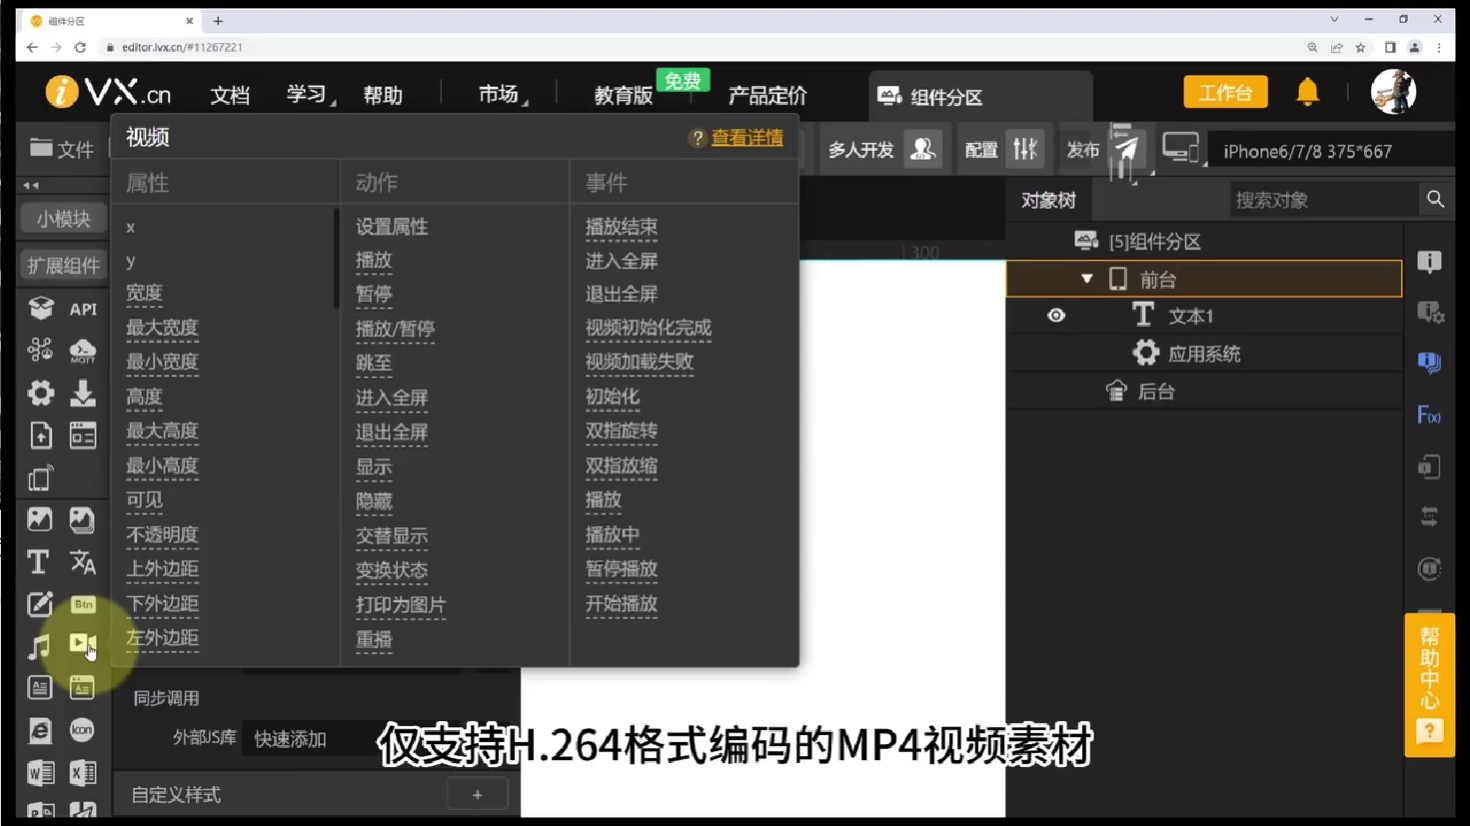Click the 设置属性 action
The height and width of the screenshot is (826, 1470).
click(392, 227)
